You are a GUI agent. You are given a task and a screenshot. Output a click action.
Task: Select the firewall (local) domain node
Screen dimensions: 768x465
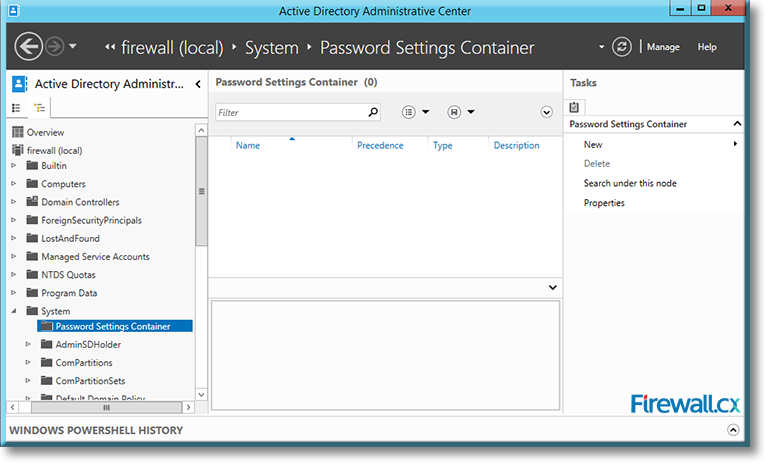click(x=54, y=150)
